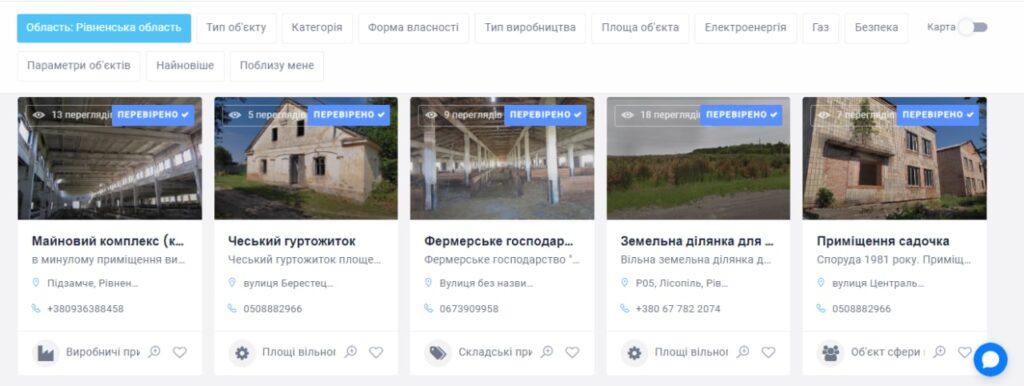Click the heart icon on Майновий комплекс card

(180, 352)
